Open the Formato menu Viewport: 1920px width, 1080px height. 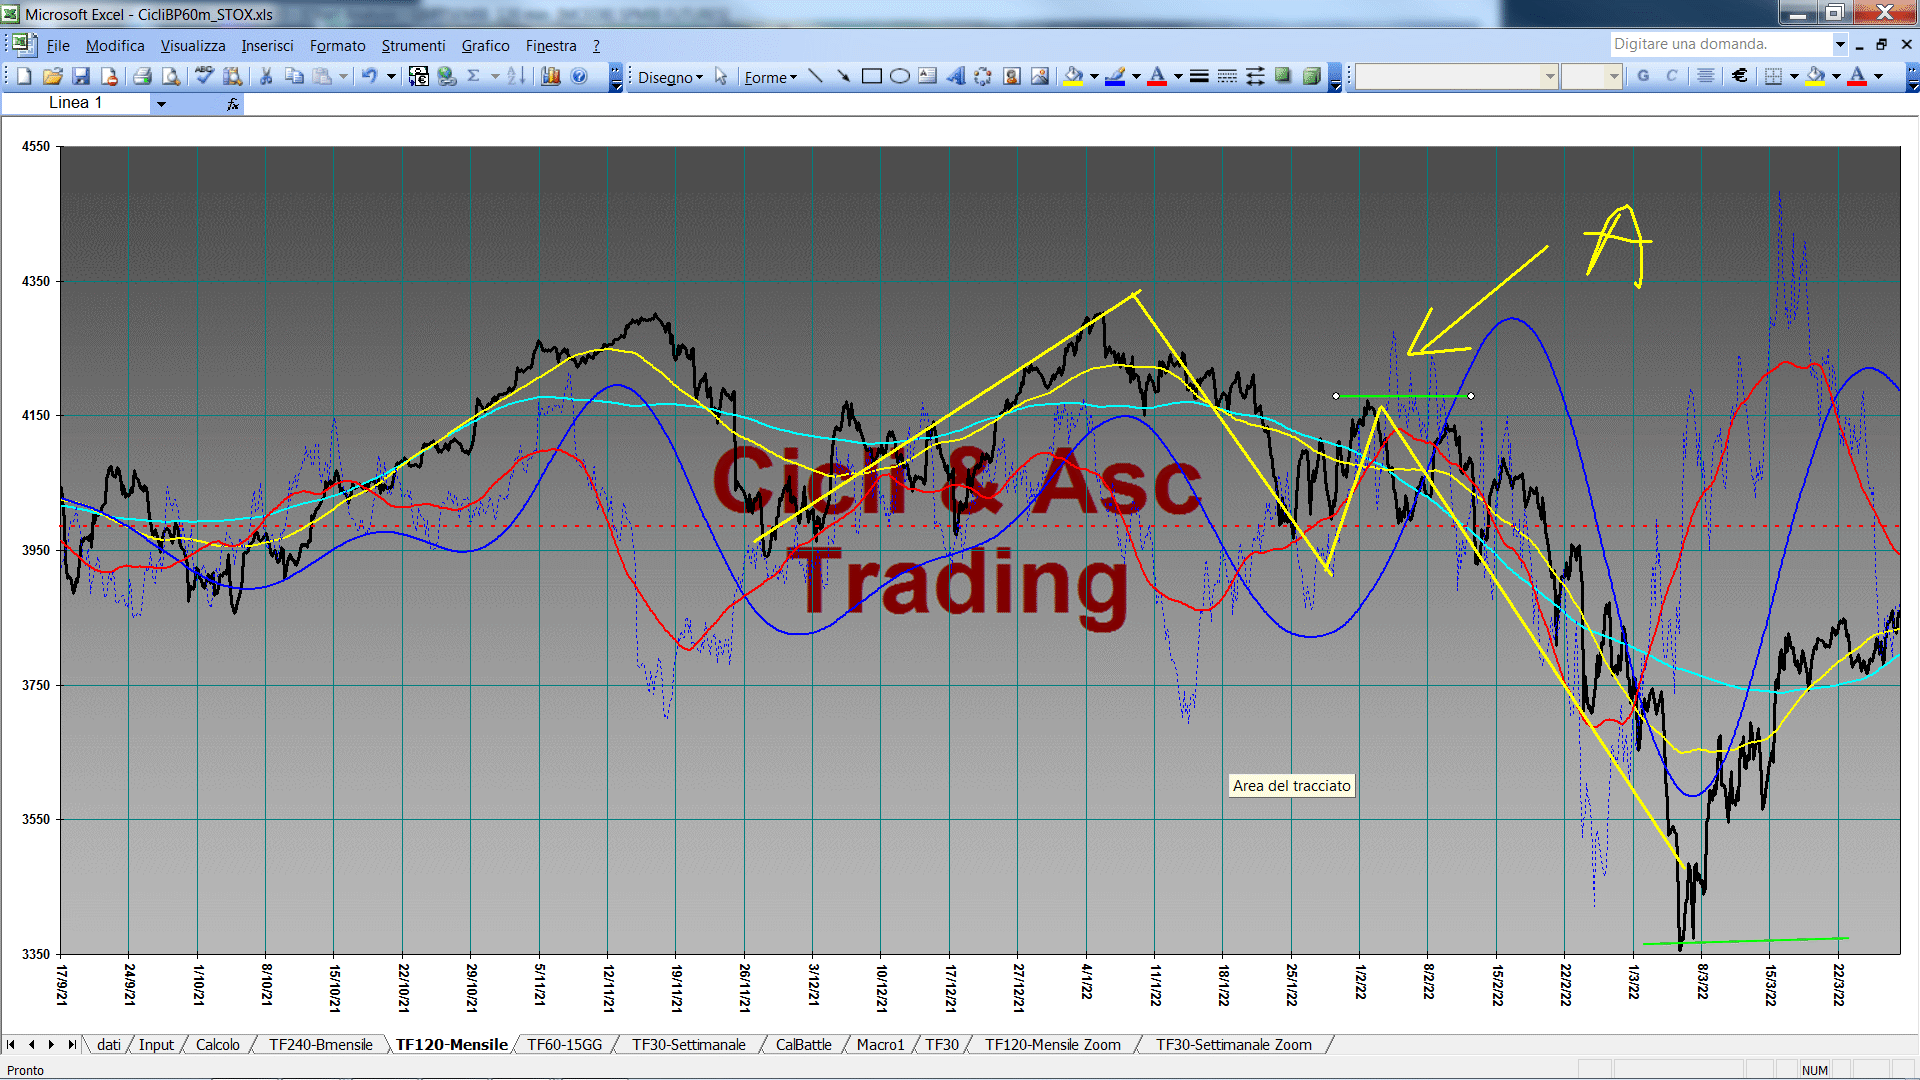point(338,46)
